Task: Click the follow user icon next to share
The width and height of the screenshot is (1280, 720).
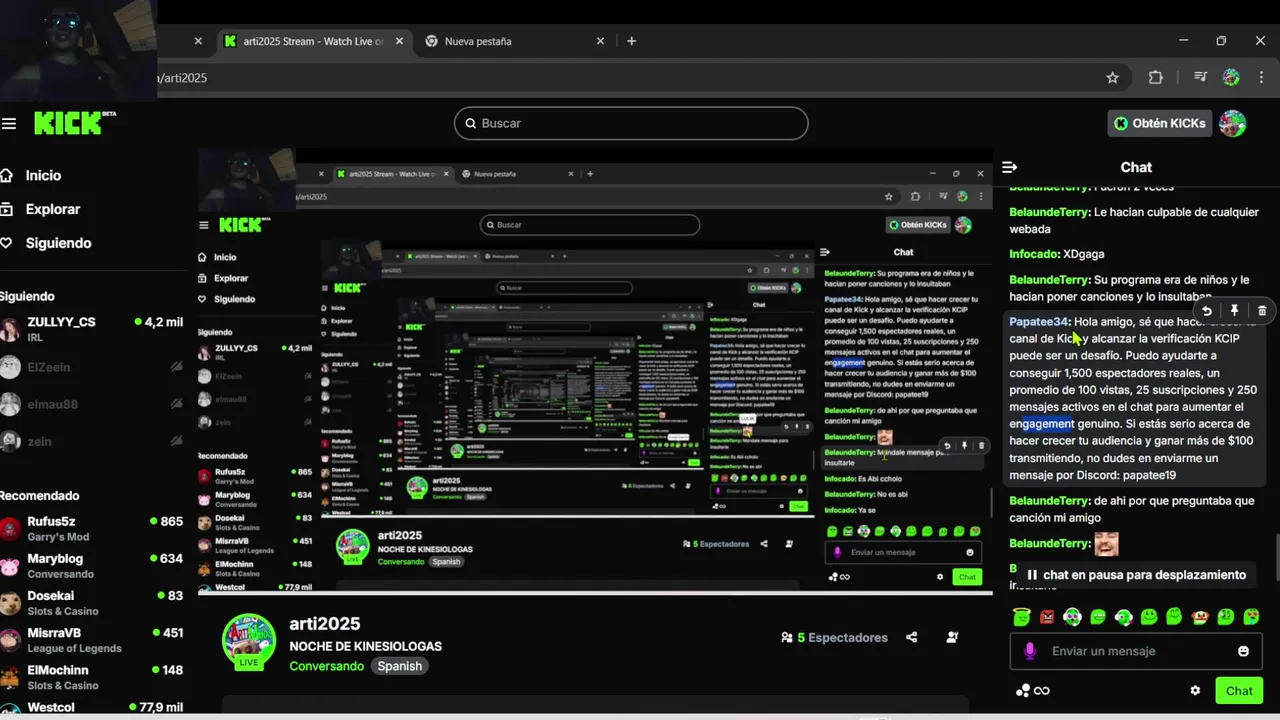Action: click(x=952, y=637)
